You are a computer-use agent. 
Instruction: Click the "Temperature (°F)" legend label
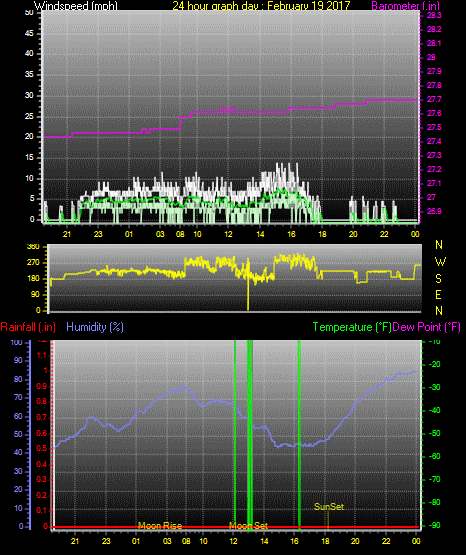(x=352, y=327)
